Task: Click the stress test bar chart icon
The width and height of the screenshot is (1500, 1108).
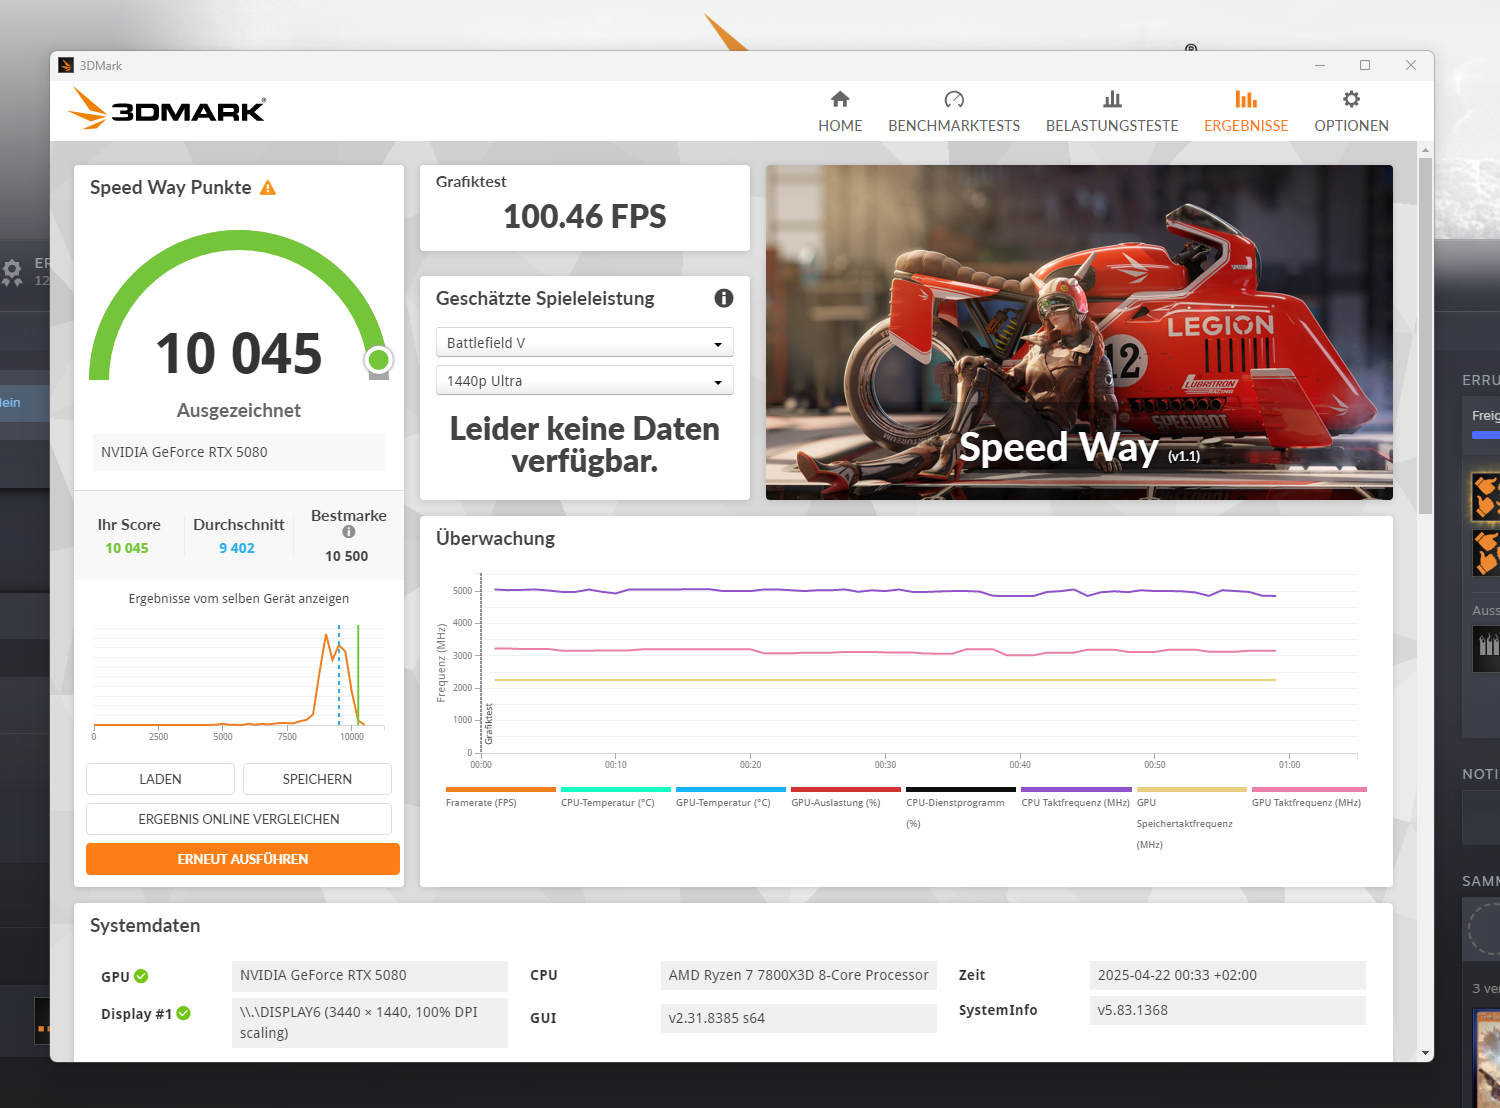Action: coord(1112,99)
